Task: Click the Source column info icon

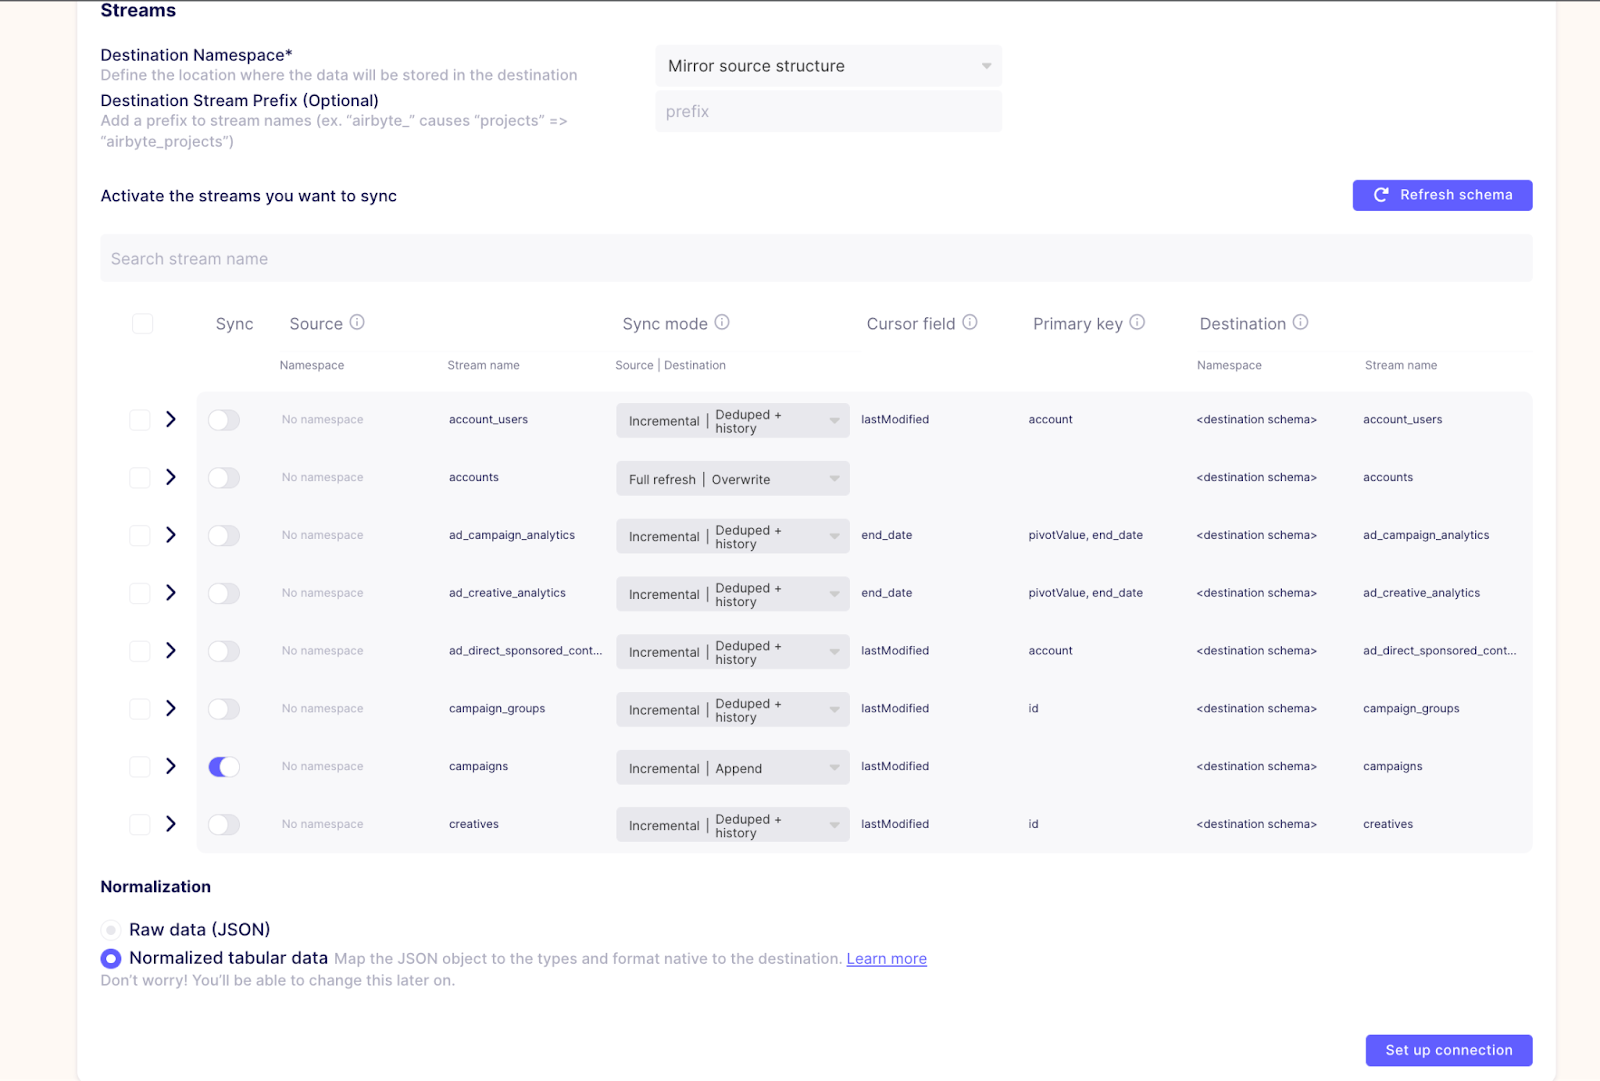Action: [x=357, y=323]
